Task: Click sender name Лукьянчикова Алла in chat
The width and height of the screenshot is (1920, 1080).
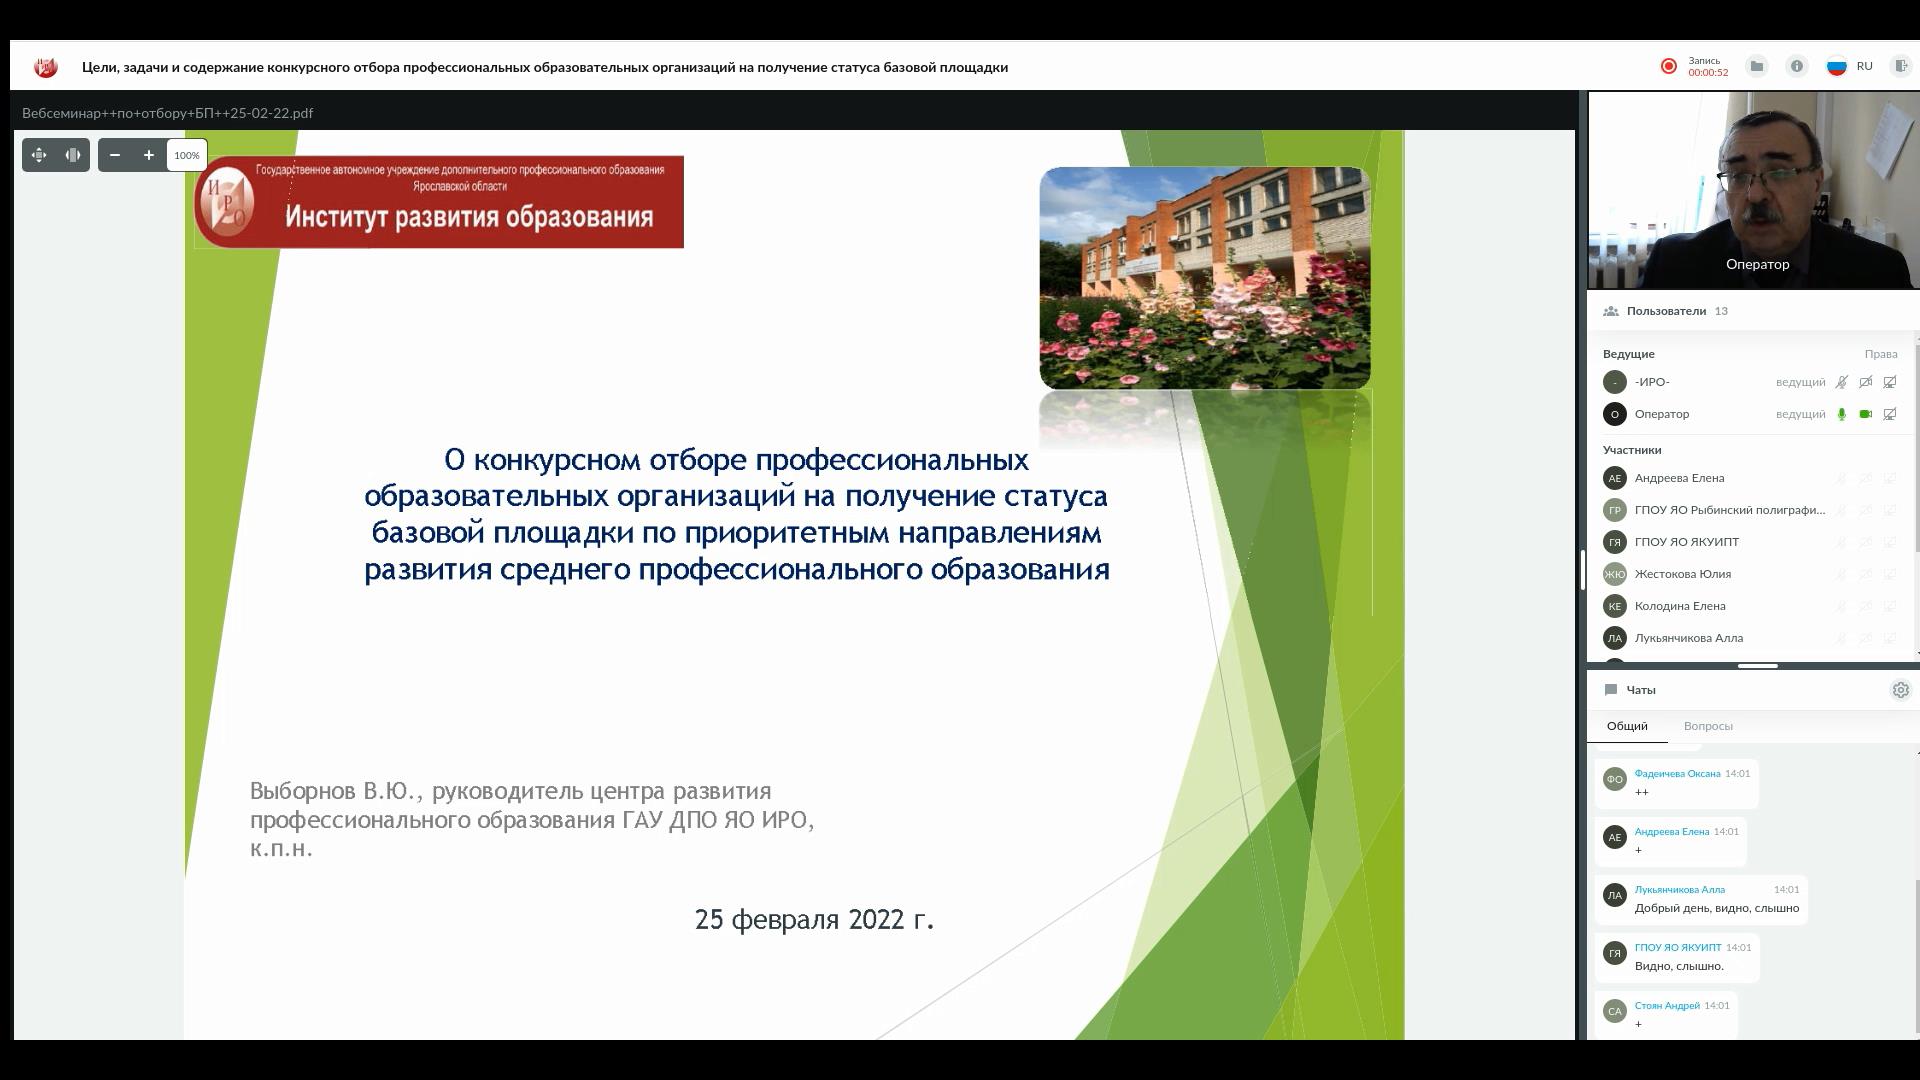Action: 1679,890
